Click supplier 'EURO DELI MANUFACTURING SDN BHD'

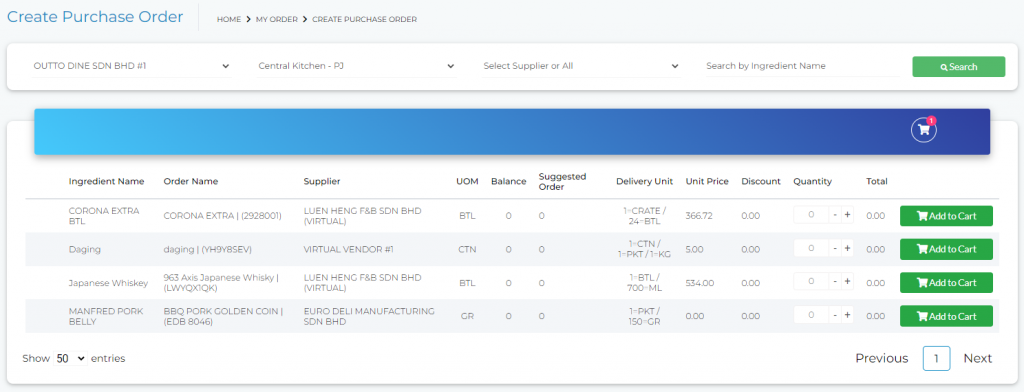[369, 316]
